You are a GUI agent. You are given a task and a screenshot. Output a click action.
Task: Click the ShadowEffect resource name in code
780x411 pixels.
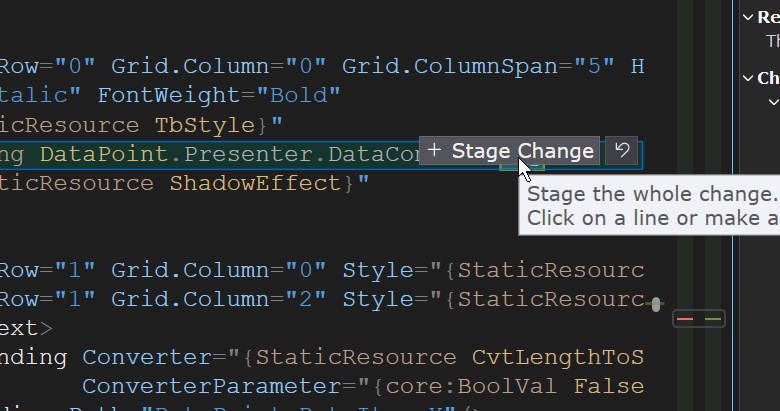click(256, 184)
